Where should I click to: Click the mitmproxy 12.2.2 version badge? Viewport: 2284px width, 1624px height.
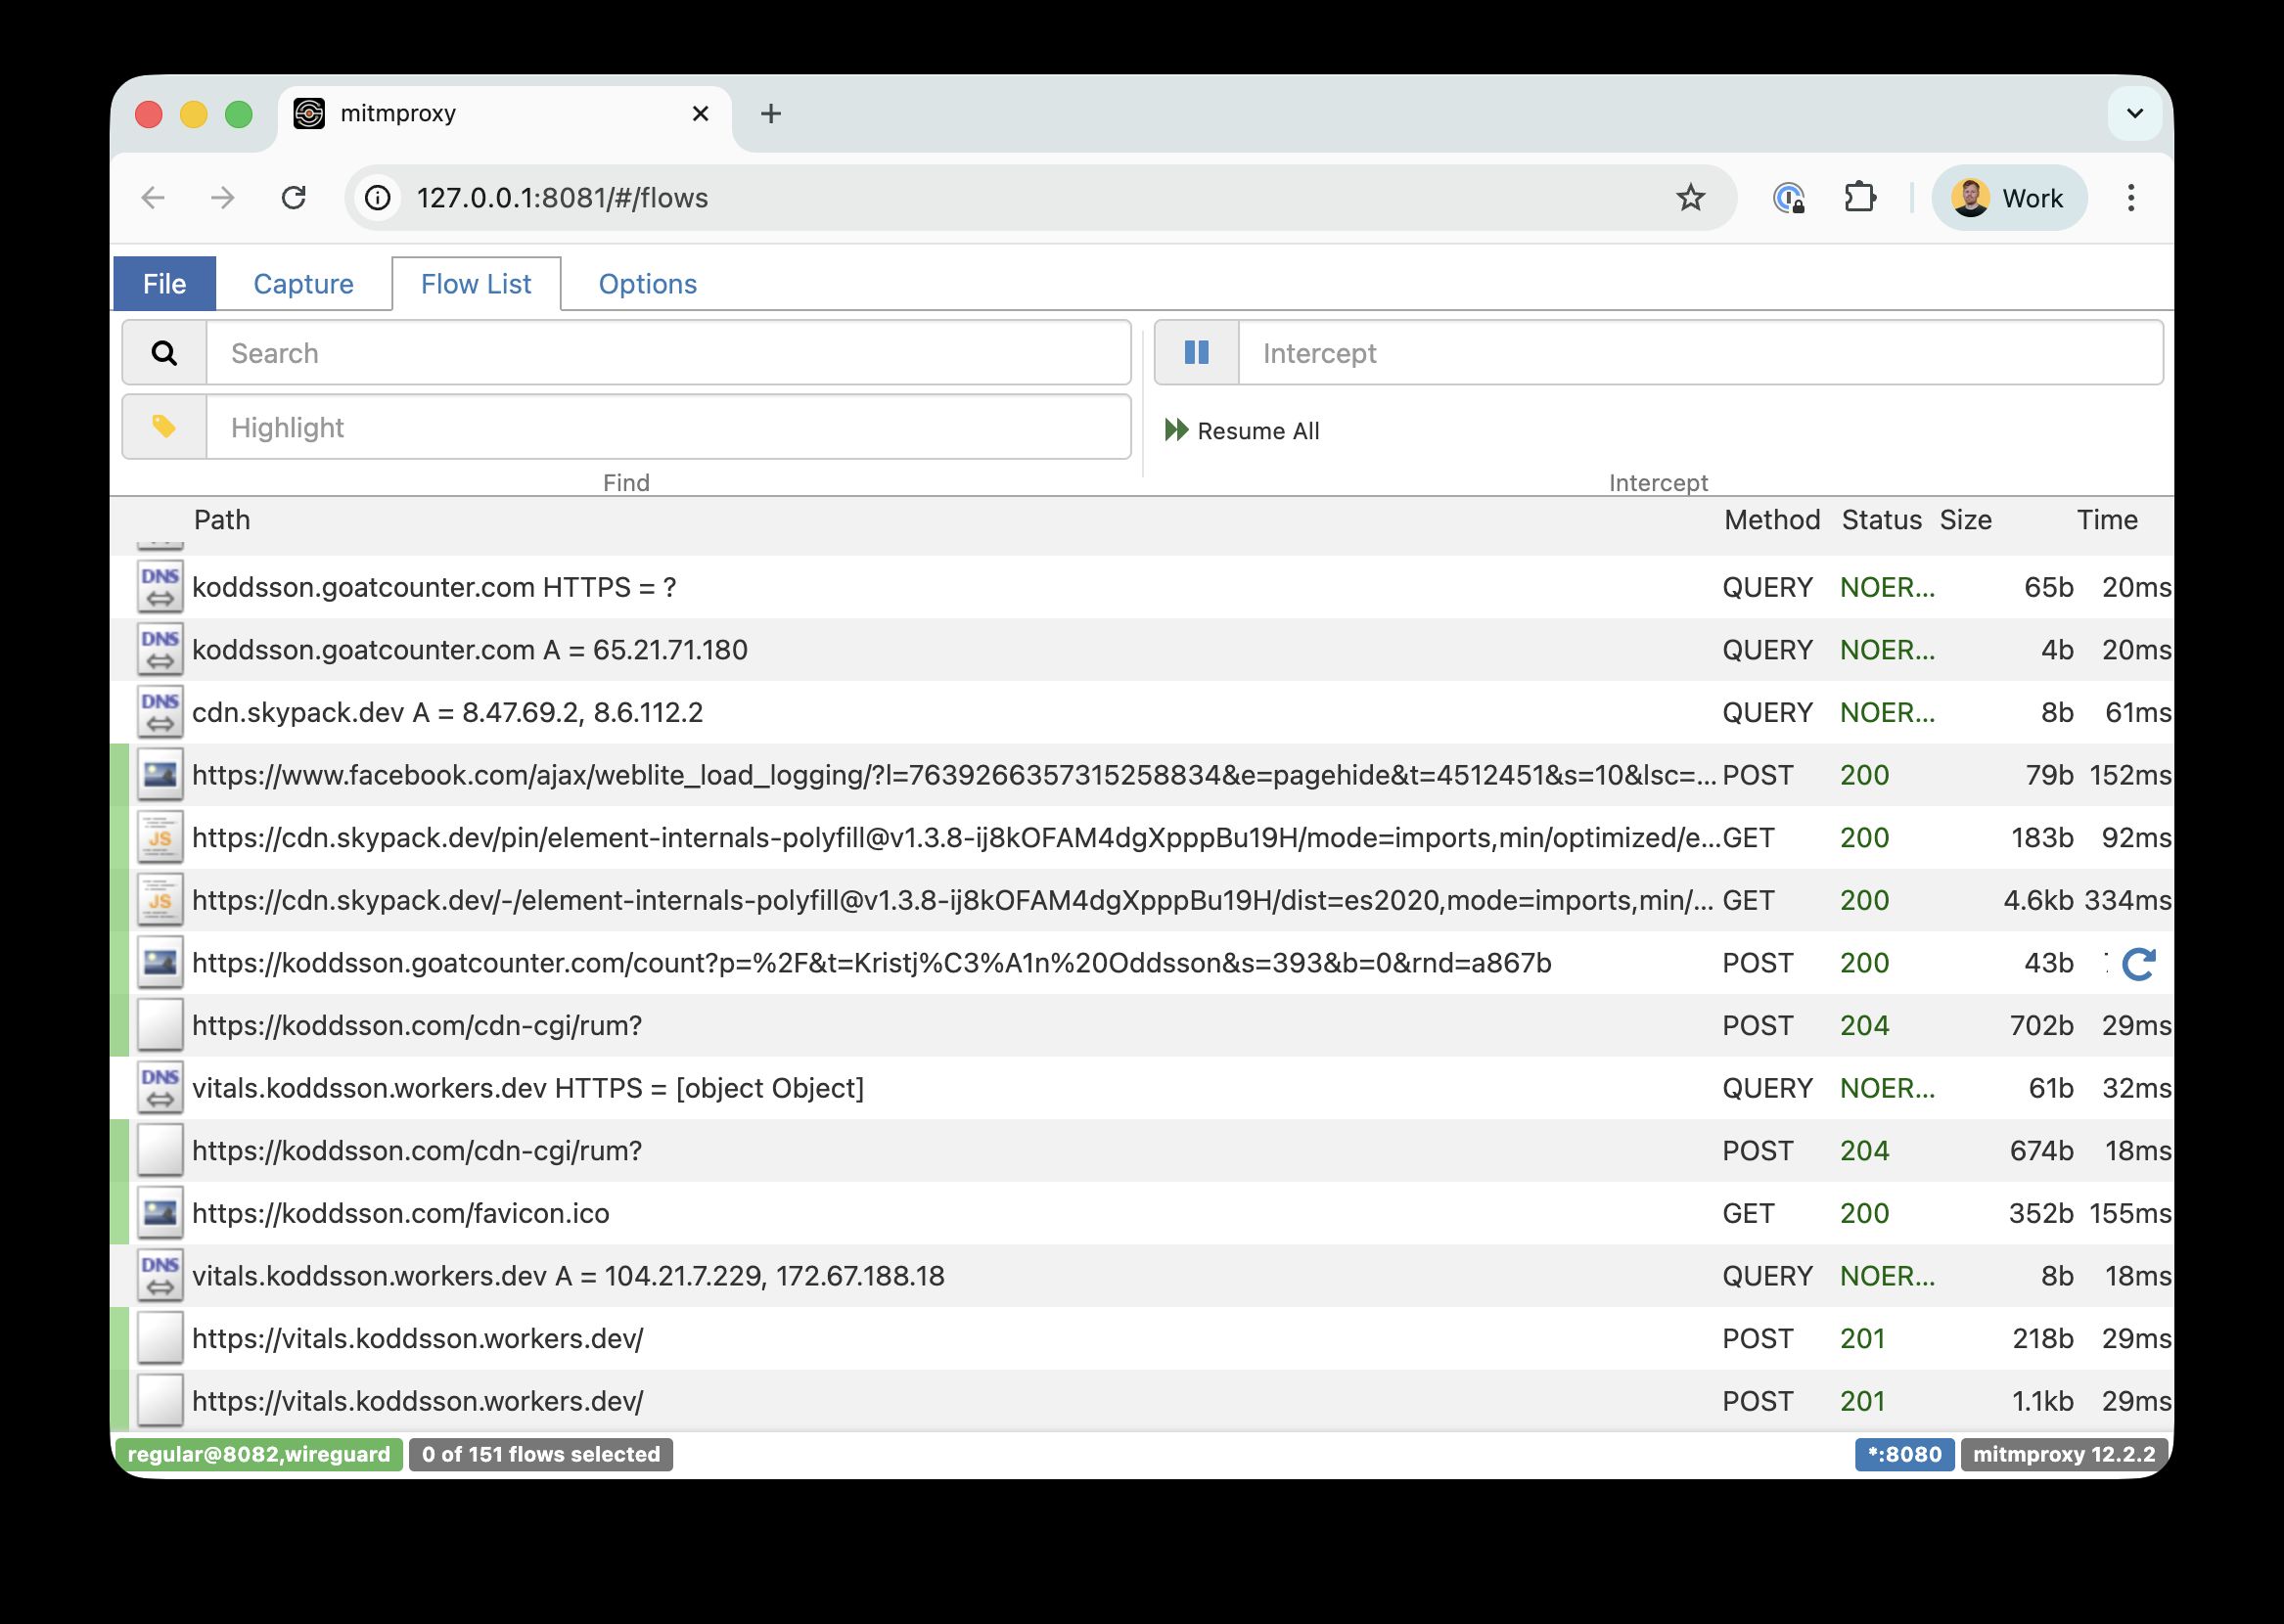[2064, 1454]
